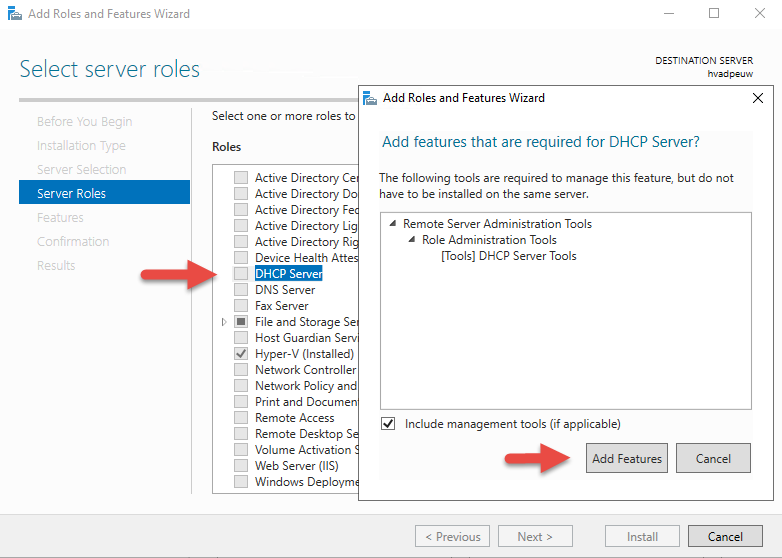The width and height of the screenshot is (782, 558).
Task: Tick the DHCP Server role checkbox
Action: tap(241, 273)
